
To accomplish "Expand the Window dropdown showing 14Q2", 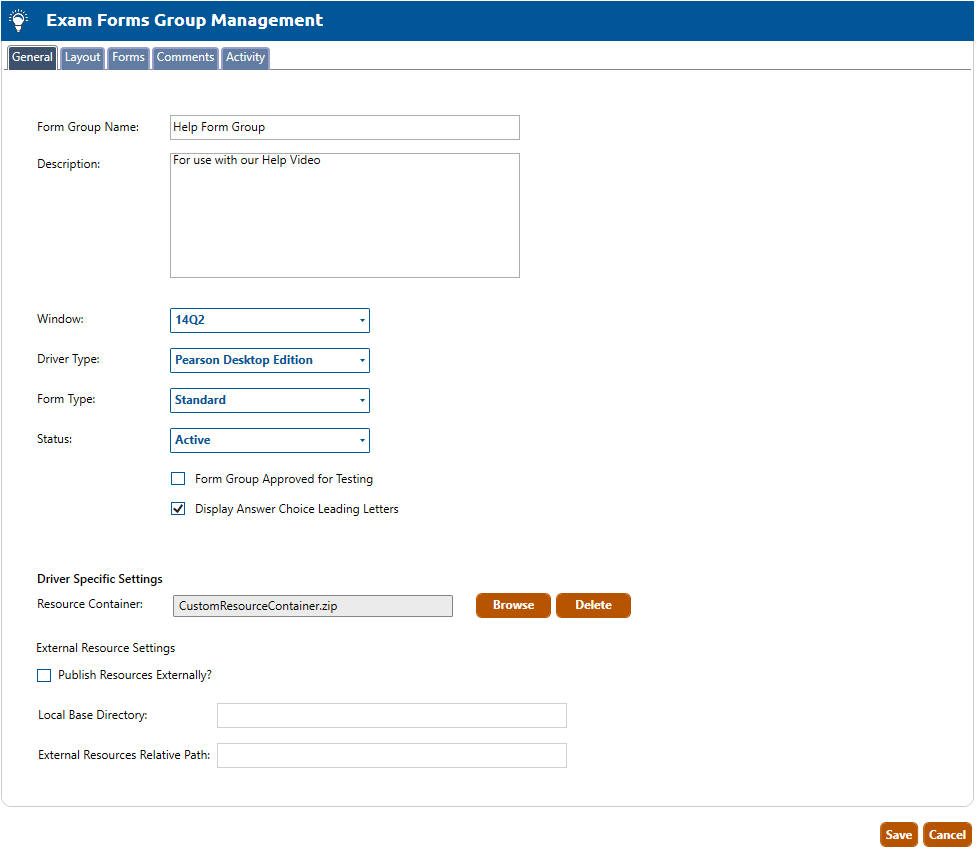I will [x=270, y=320].
